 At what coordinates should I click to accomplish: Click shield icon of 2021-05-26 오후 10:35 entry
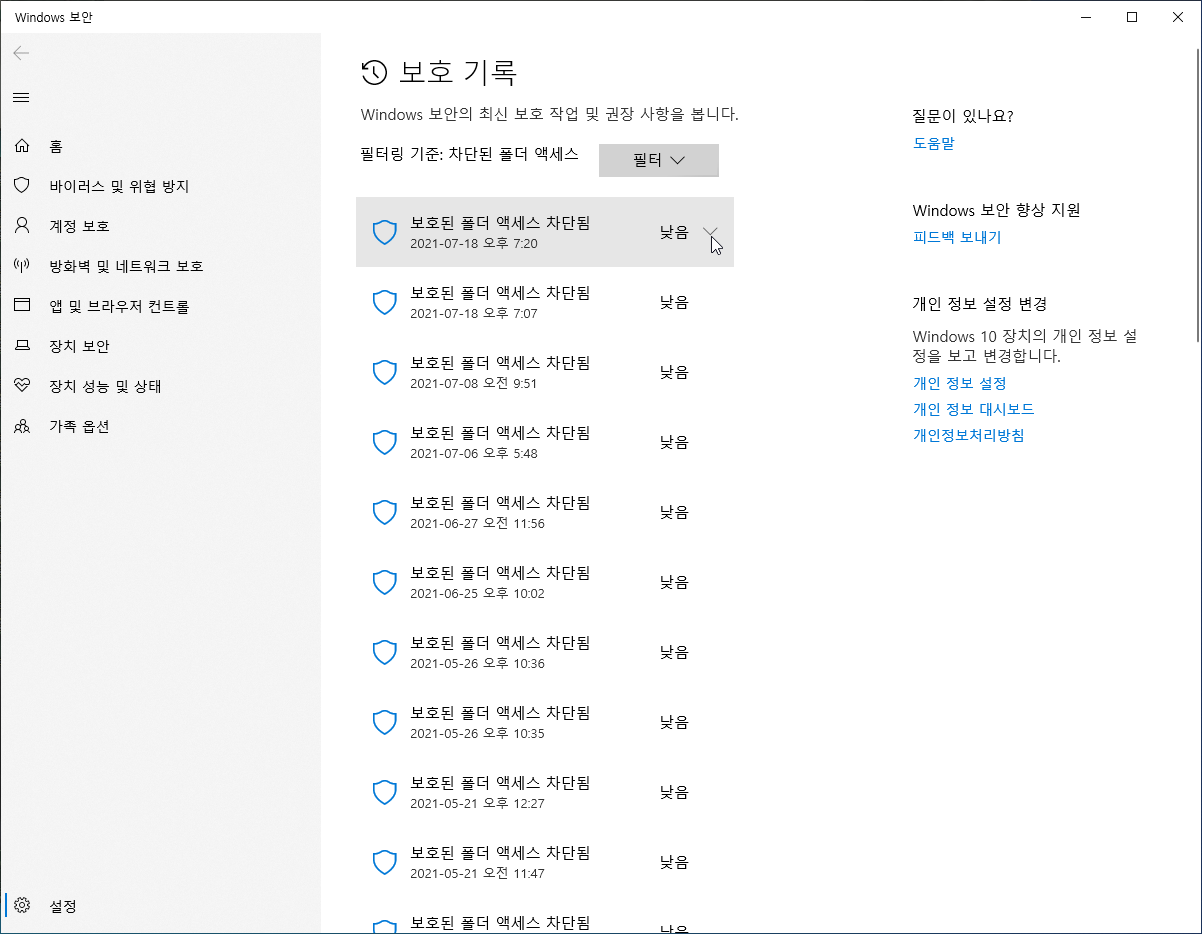click(x=385, y=722)
